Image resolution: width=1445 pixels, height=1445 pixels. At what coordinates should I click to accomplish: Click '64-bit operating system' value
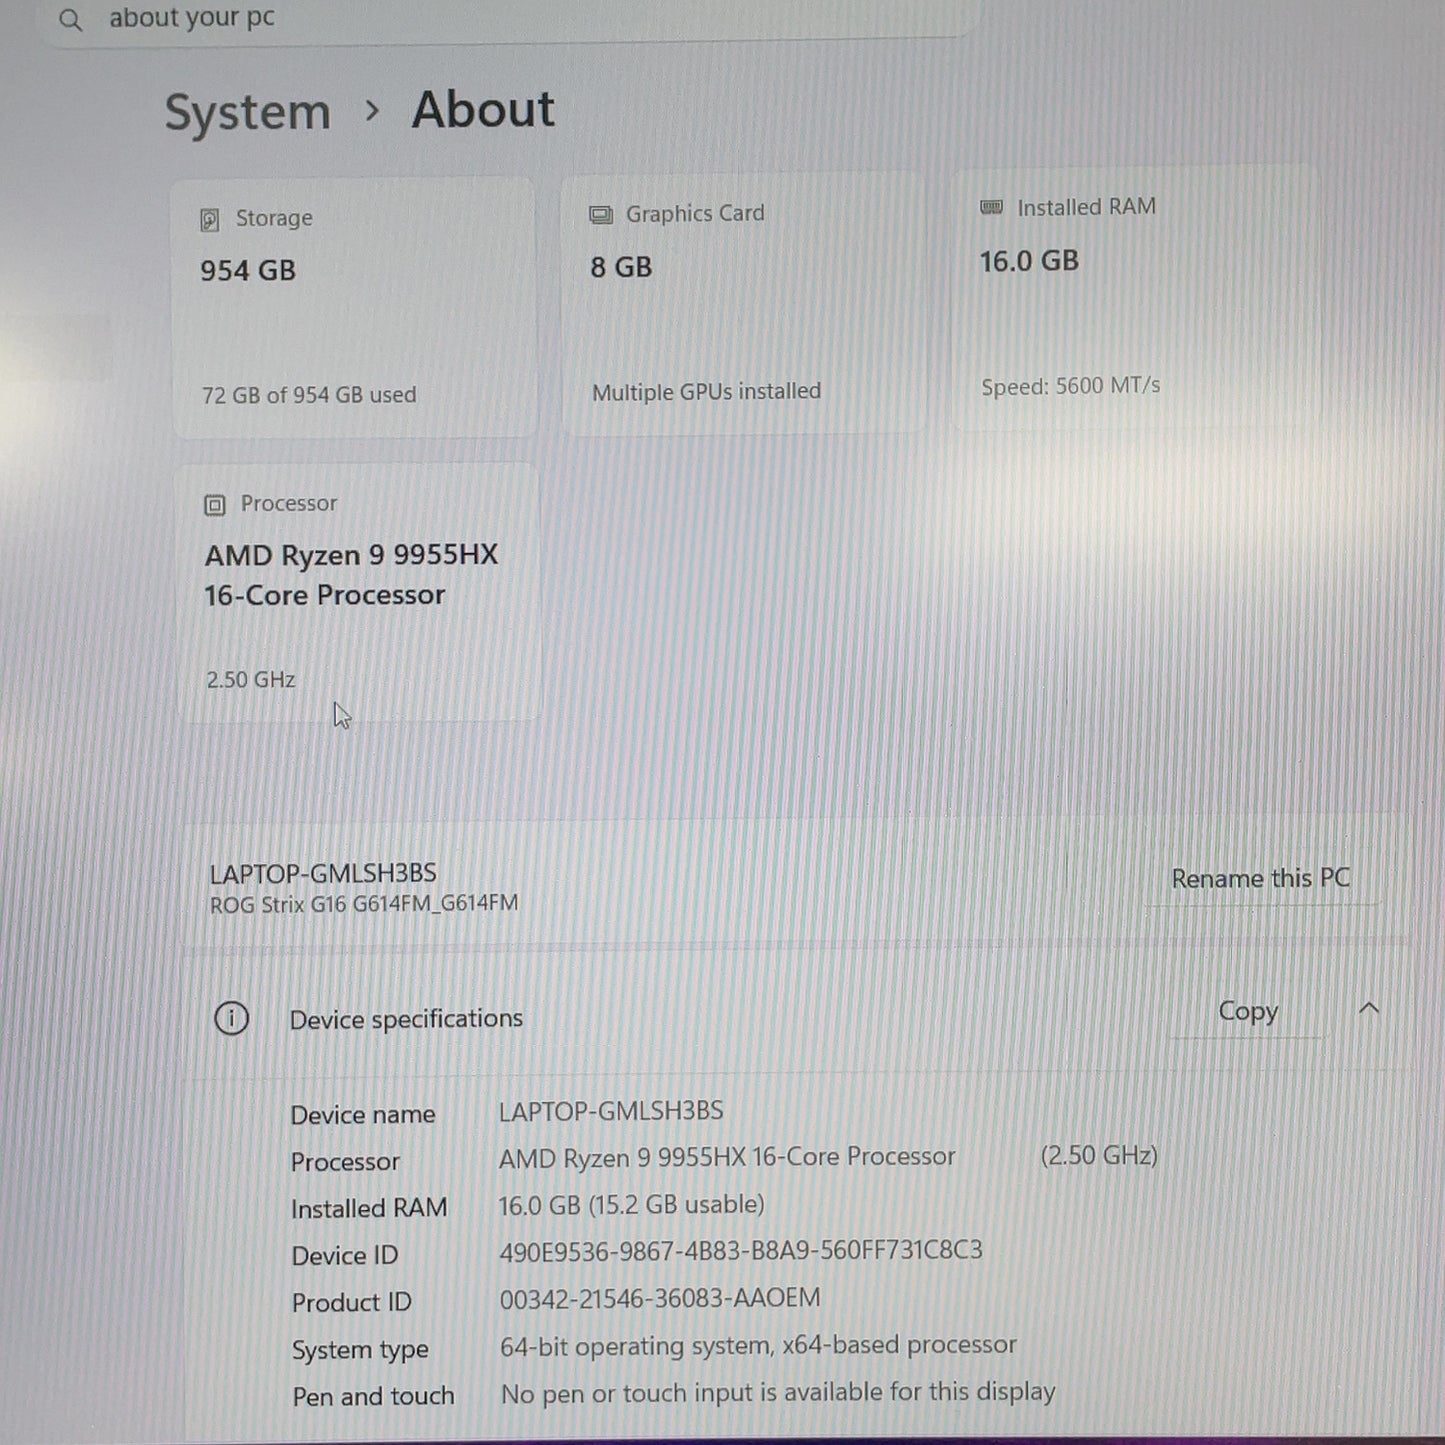coord(758,1346)
